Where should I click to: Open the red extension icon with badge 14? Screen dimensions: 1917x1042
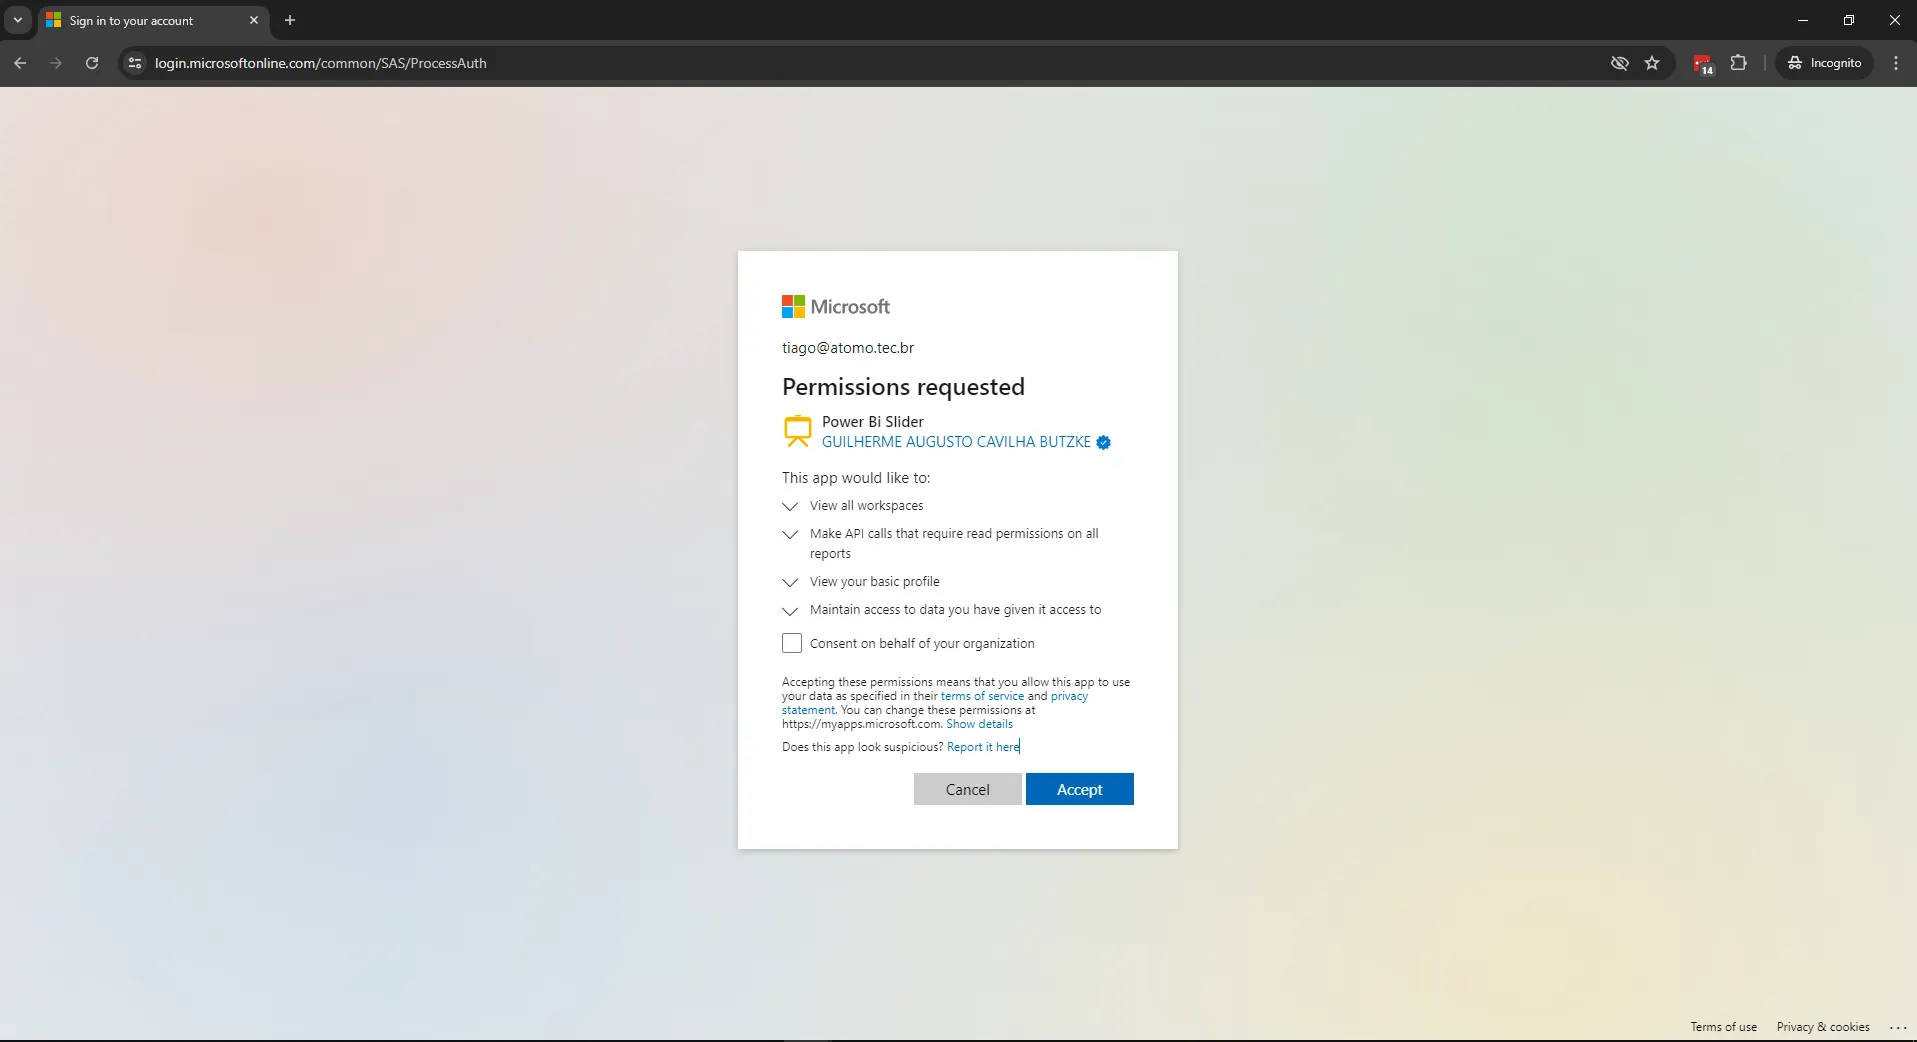[x=1703, y=64]
